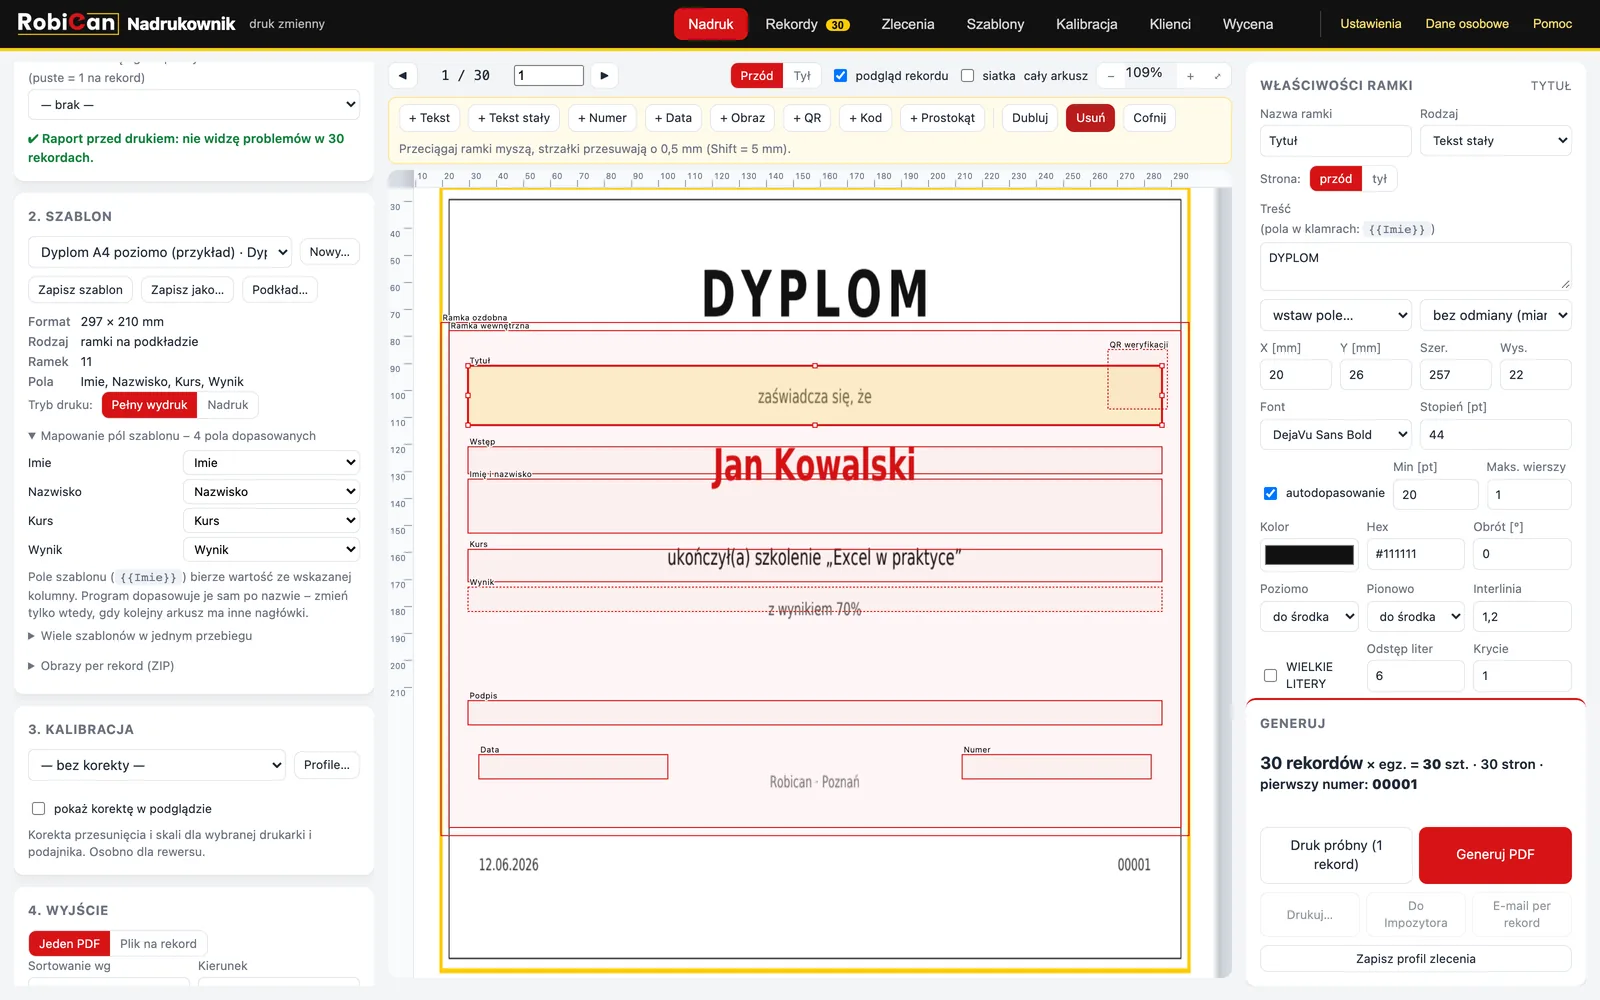The image size is (1600, 1000).
Task: Click the 'Zapisz profil zlecenia' button
Action: coord(1416,959)
